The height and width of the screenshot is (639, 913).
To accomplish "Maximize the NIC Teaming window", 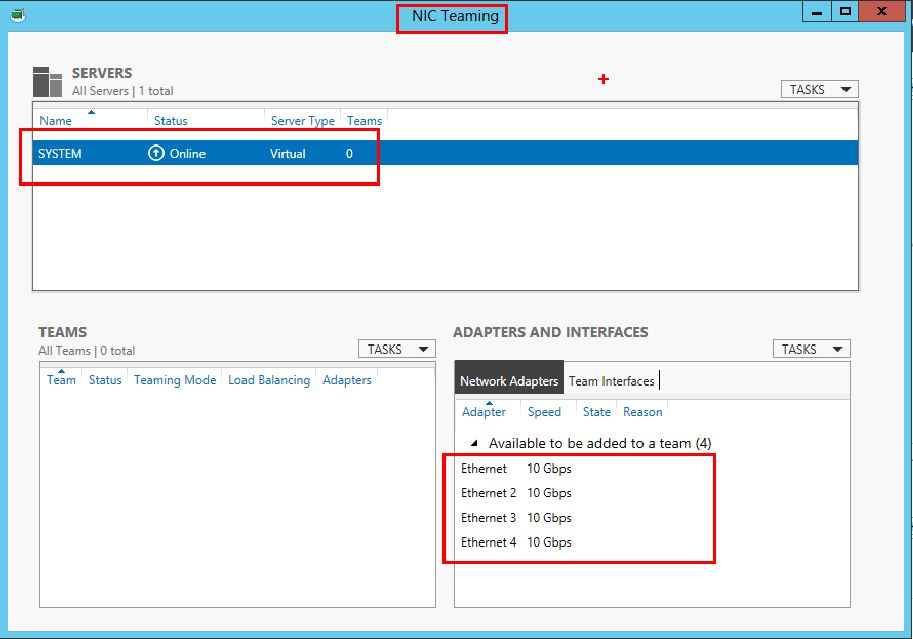I will [845, 11].
